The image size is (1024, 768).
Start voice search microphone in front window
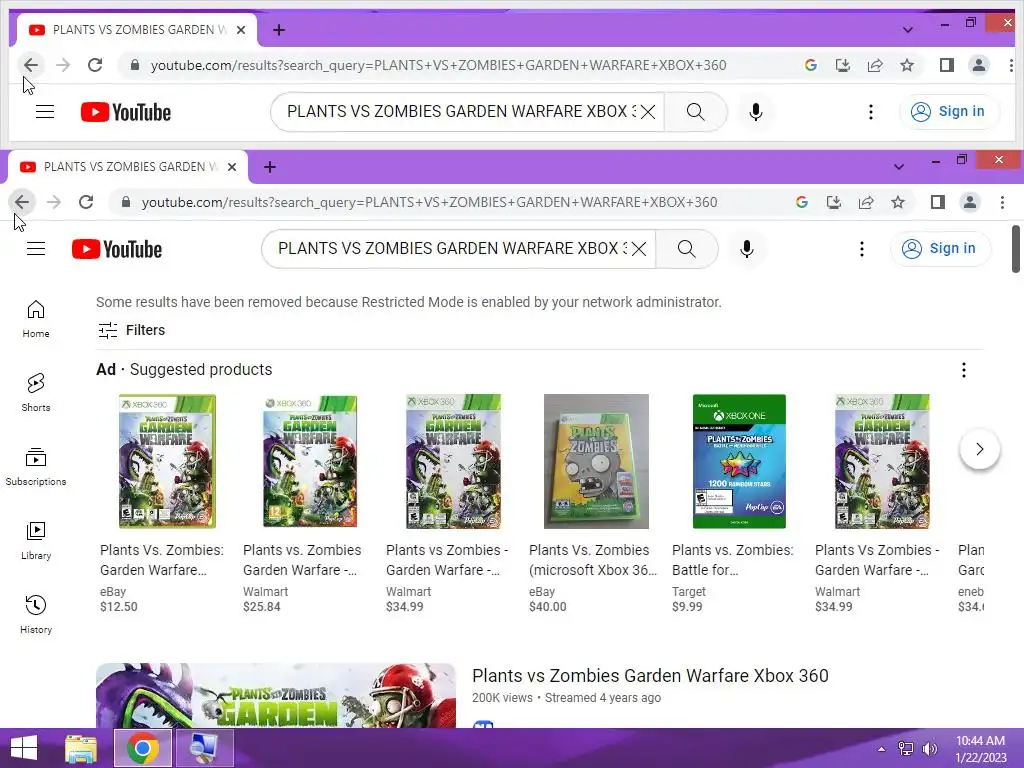click(x=746, y=249)
